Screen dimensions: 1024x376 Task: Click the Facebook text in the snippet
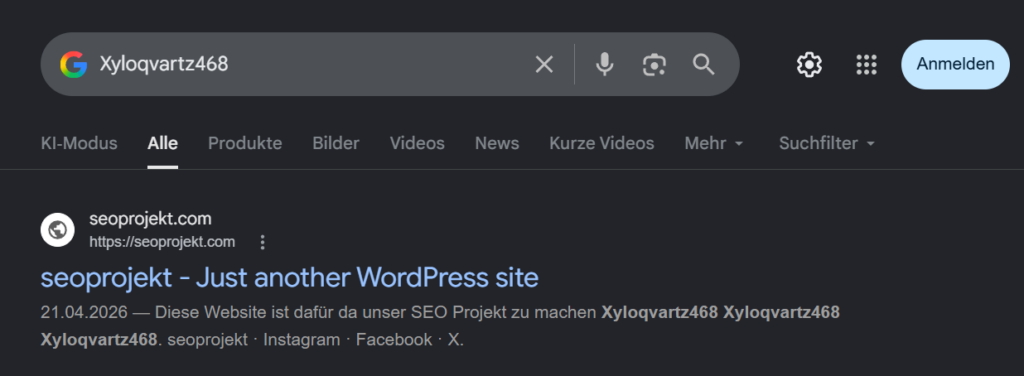[394, 340]
